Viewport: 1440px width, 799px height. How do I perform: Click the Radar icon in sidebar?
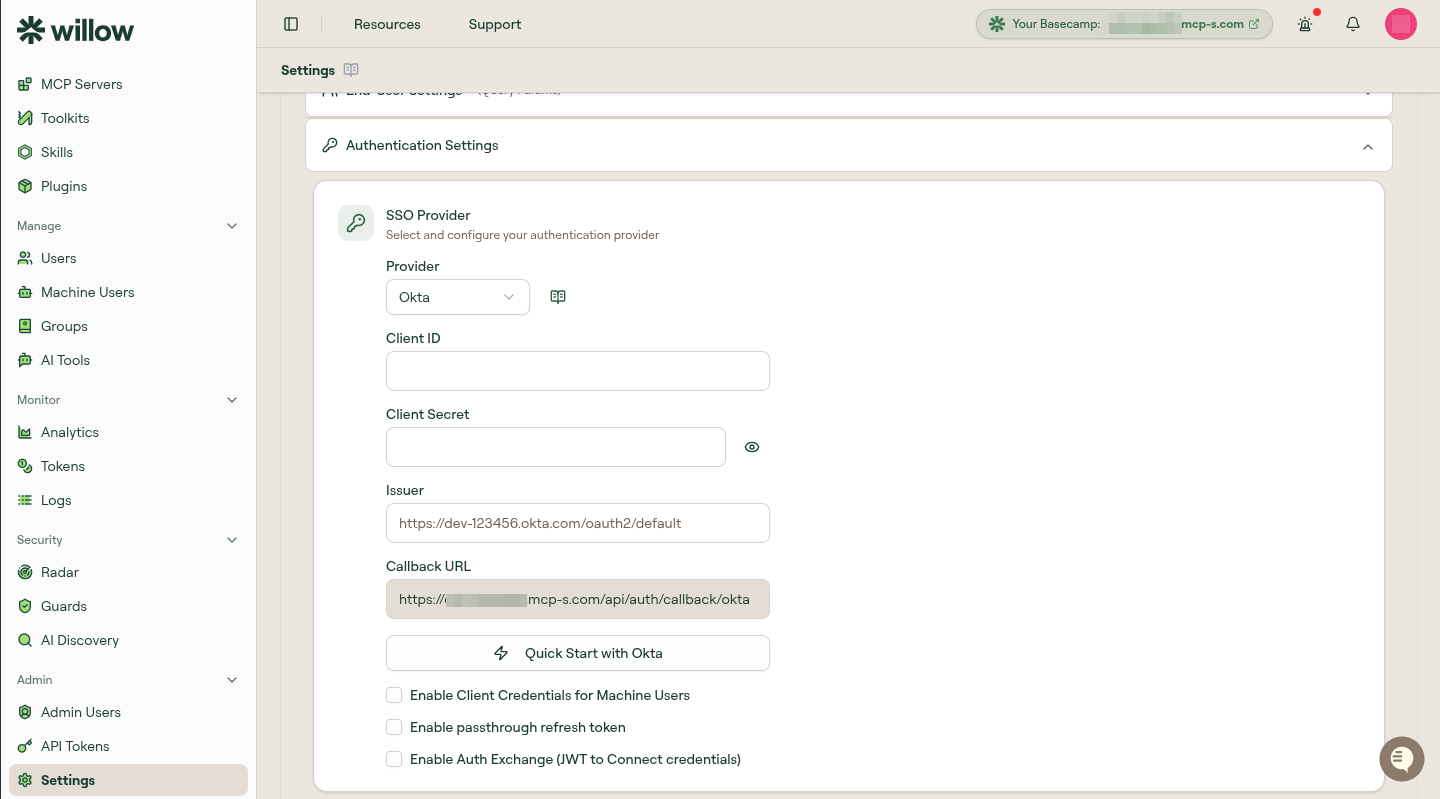[x=25, y=572]
